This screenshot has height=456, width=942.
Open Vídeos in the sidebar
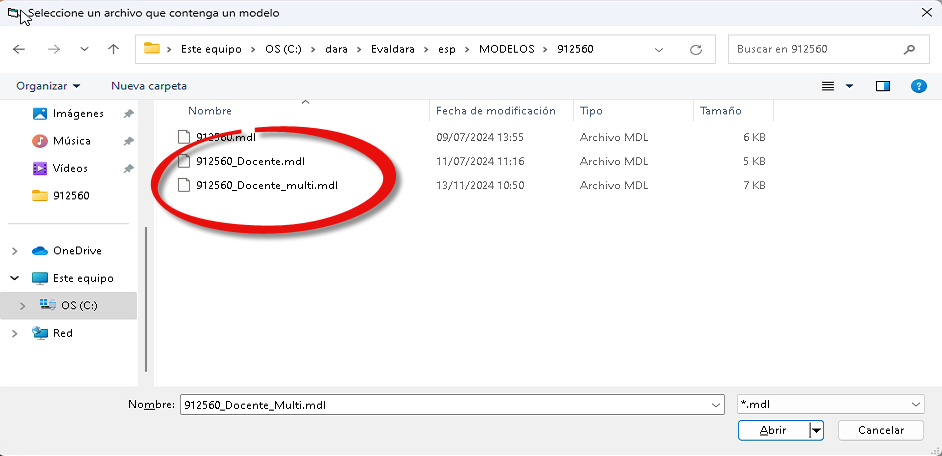[x=70, y=169]
